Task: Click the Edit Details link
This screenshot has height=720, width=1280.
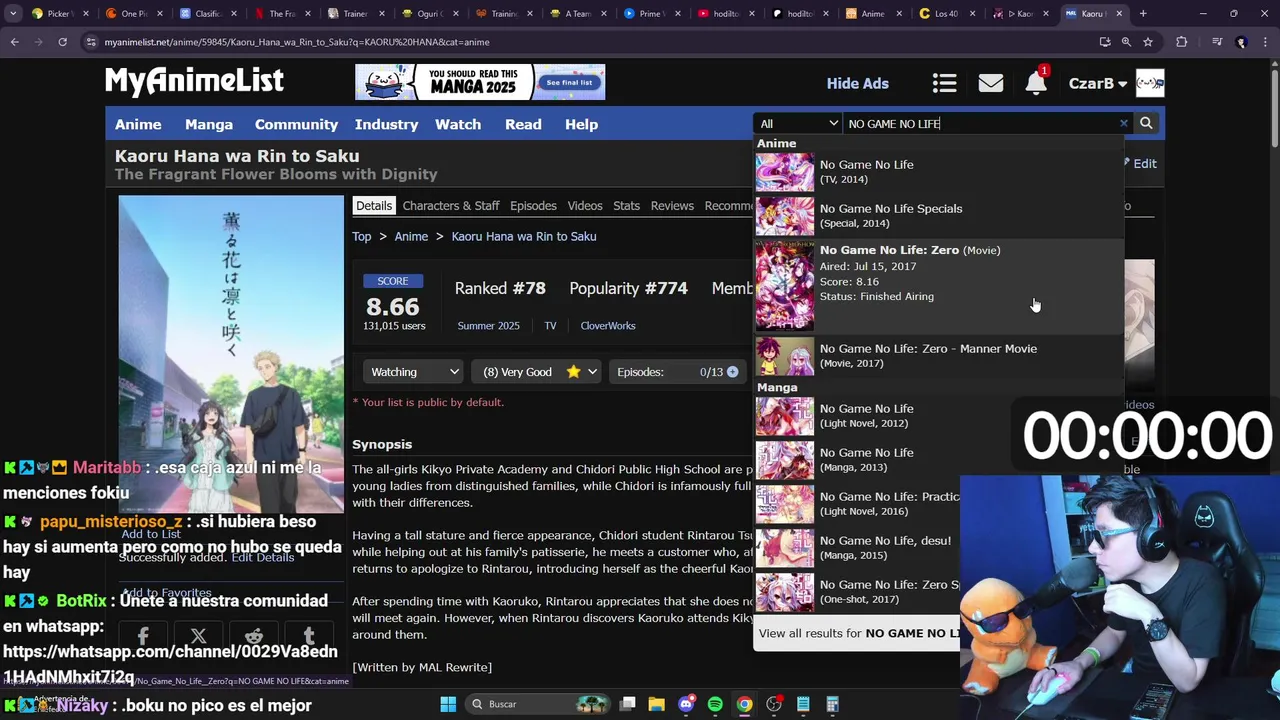Action: click(263, 557)
